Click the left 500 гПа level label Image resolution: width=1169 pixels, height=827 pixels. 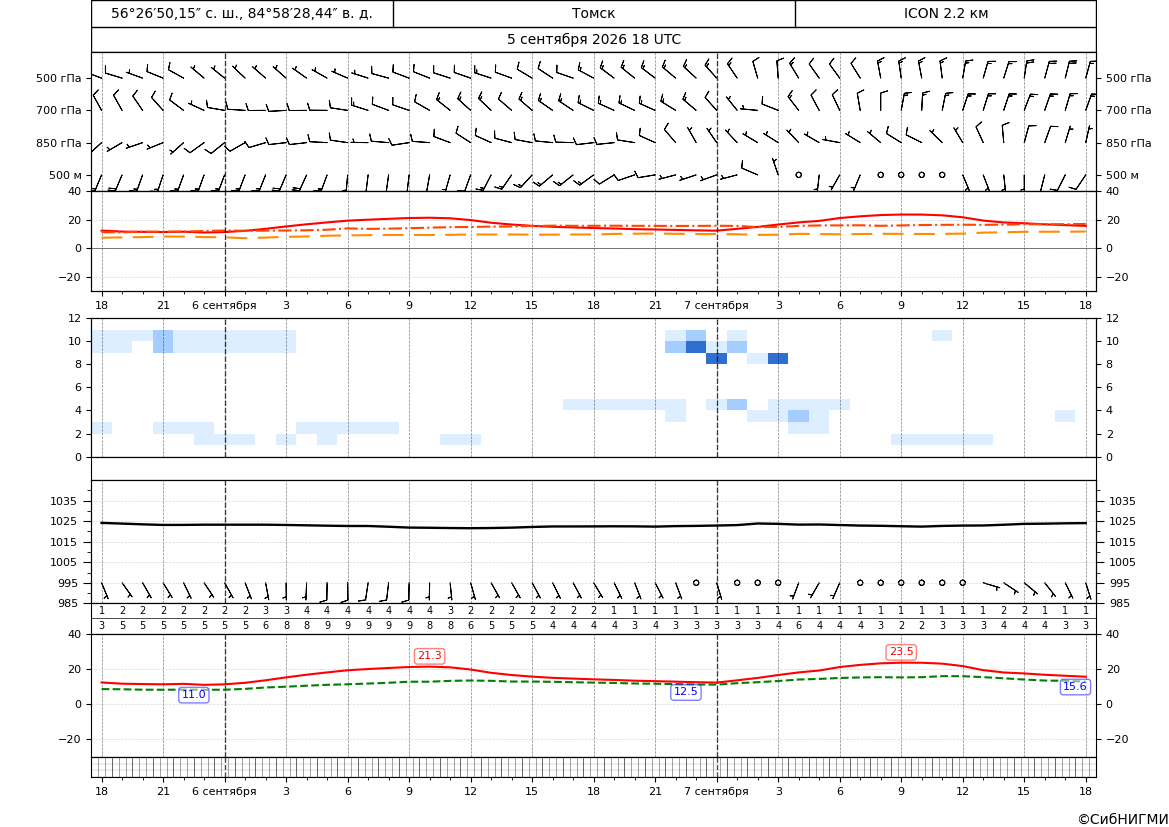[59, 78]
